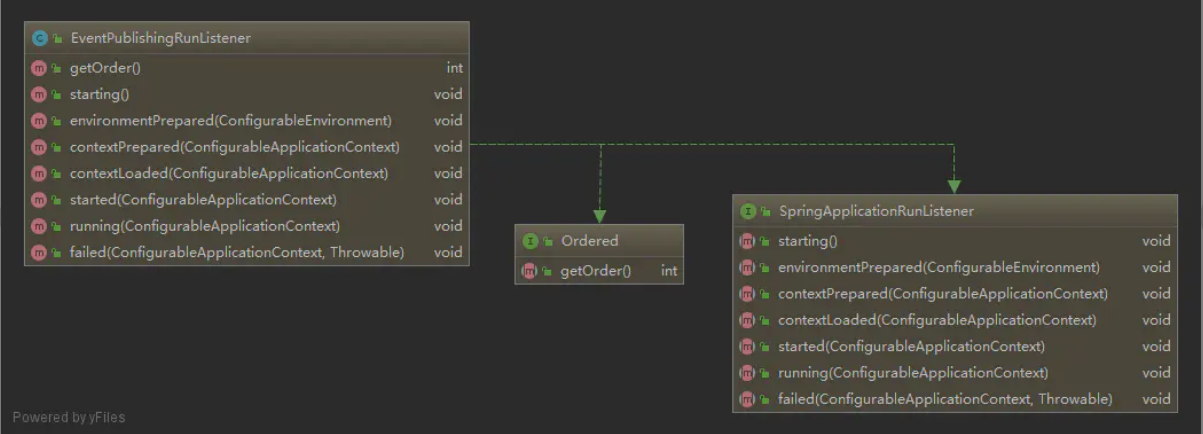Click the method icon beside EventPublishingRunListener started
The width and height of the screenshot is (1203, 434).
[x=39, y=199]
